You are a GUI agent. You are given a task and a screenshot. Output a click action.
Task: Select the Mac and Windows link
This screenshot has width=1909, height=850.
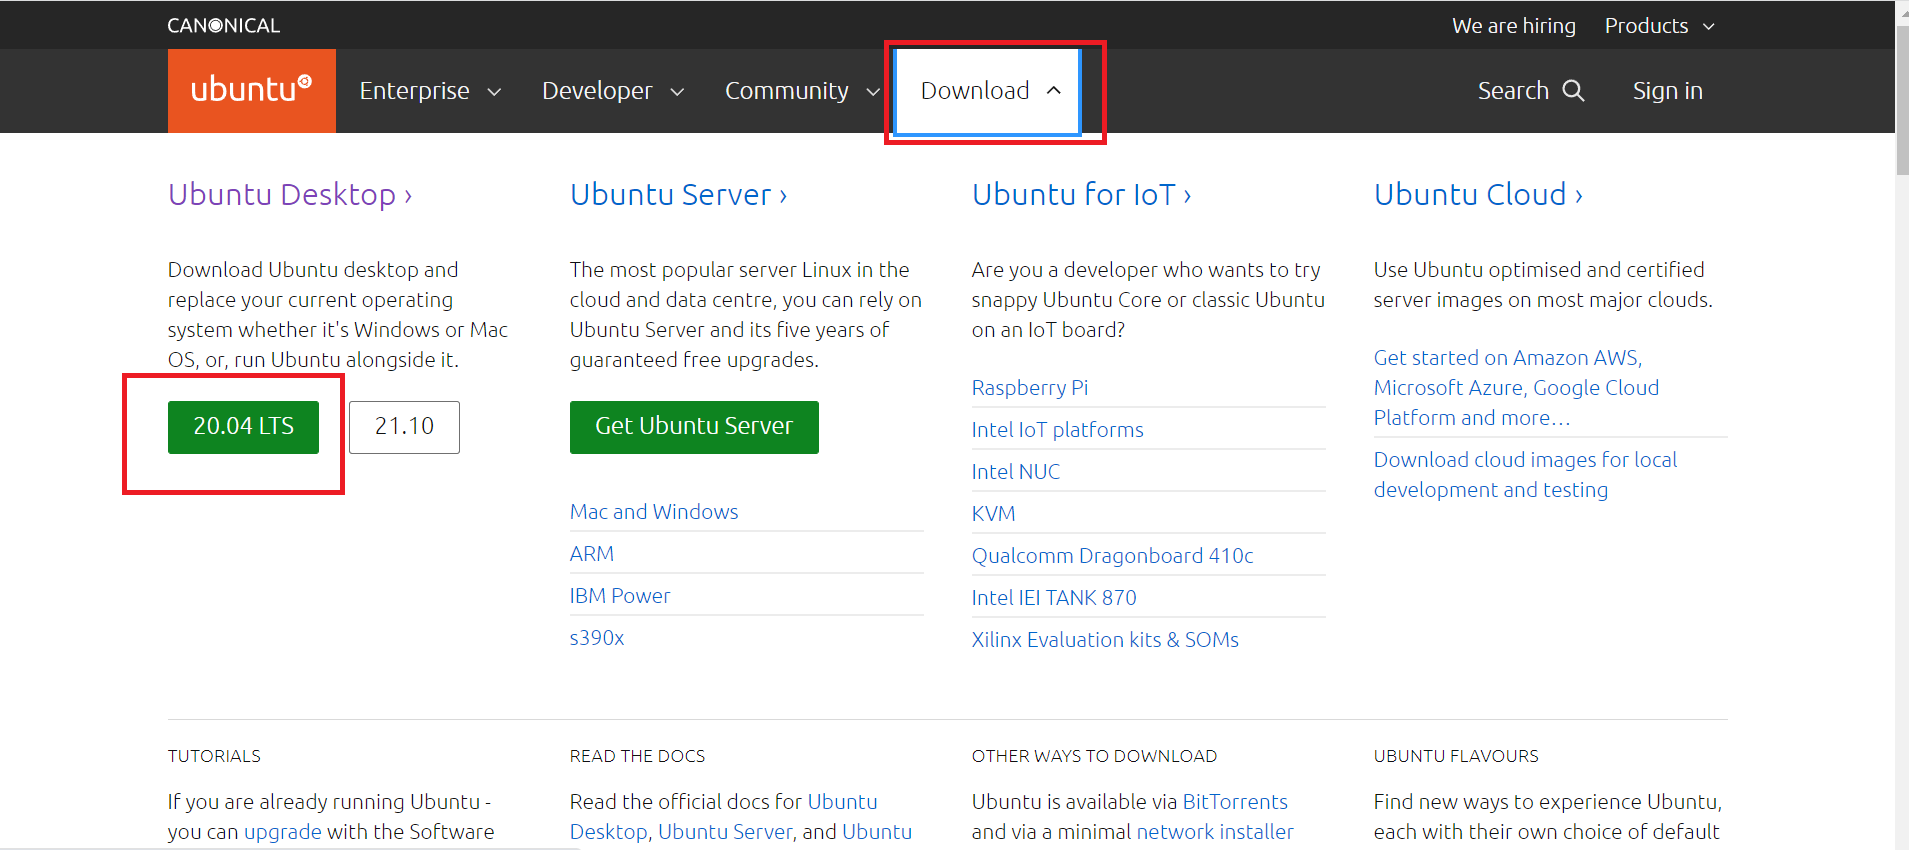point(653,512)
